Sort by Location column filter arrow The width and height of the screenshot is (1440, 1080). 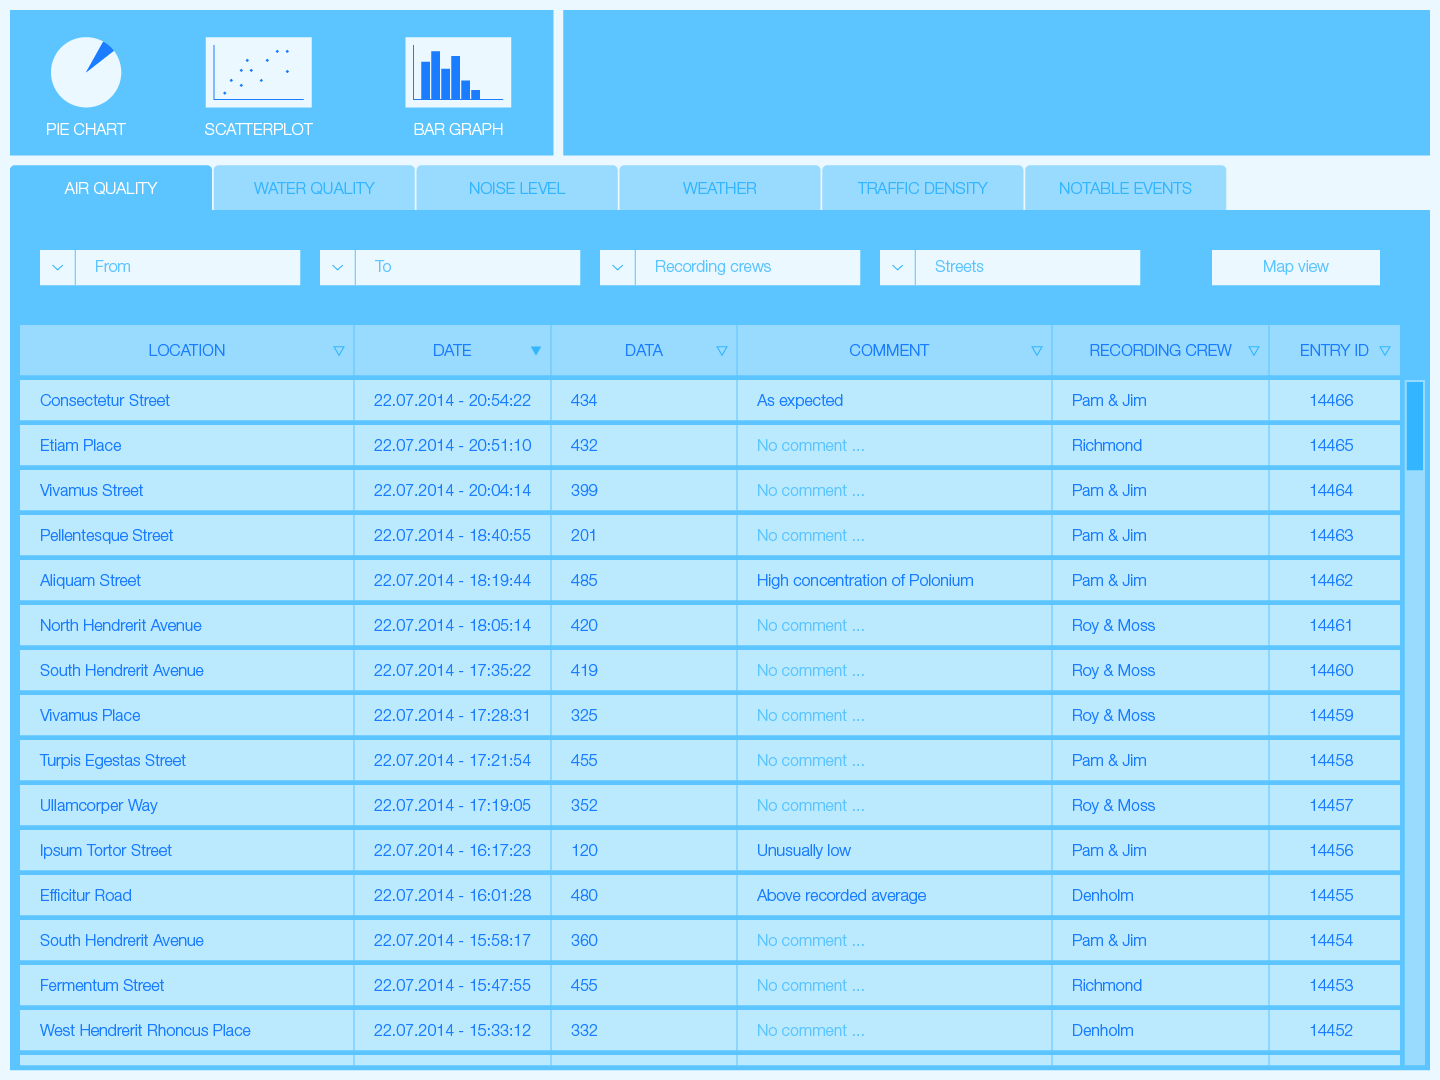(339, 351)
